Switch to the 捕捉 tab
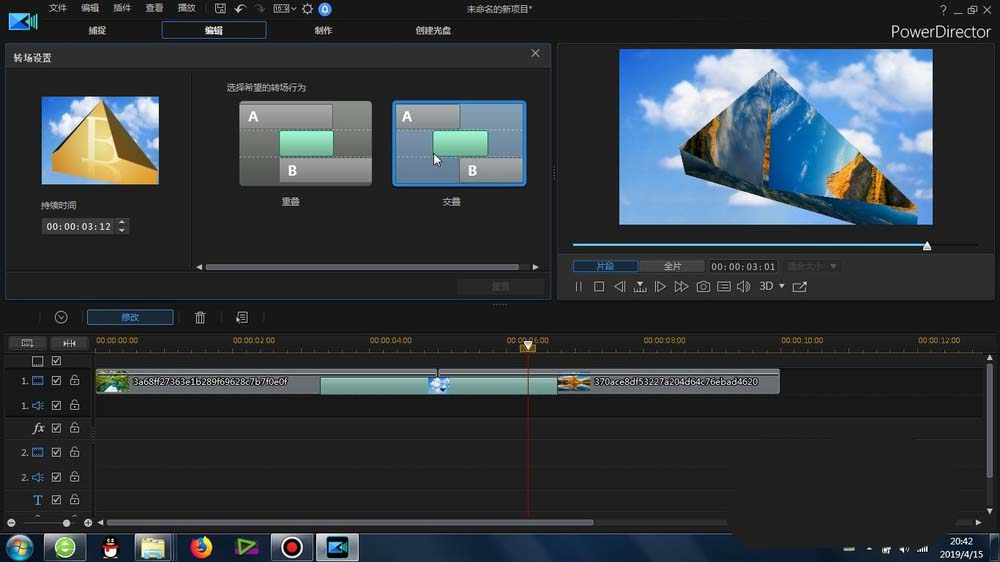Image resolution: width=1000 pixels, height=562 pixels. (97, 30)
